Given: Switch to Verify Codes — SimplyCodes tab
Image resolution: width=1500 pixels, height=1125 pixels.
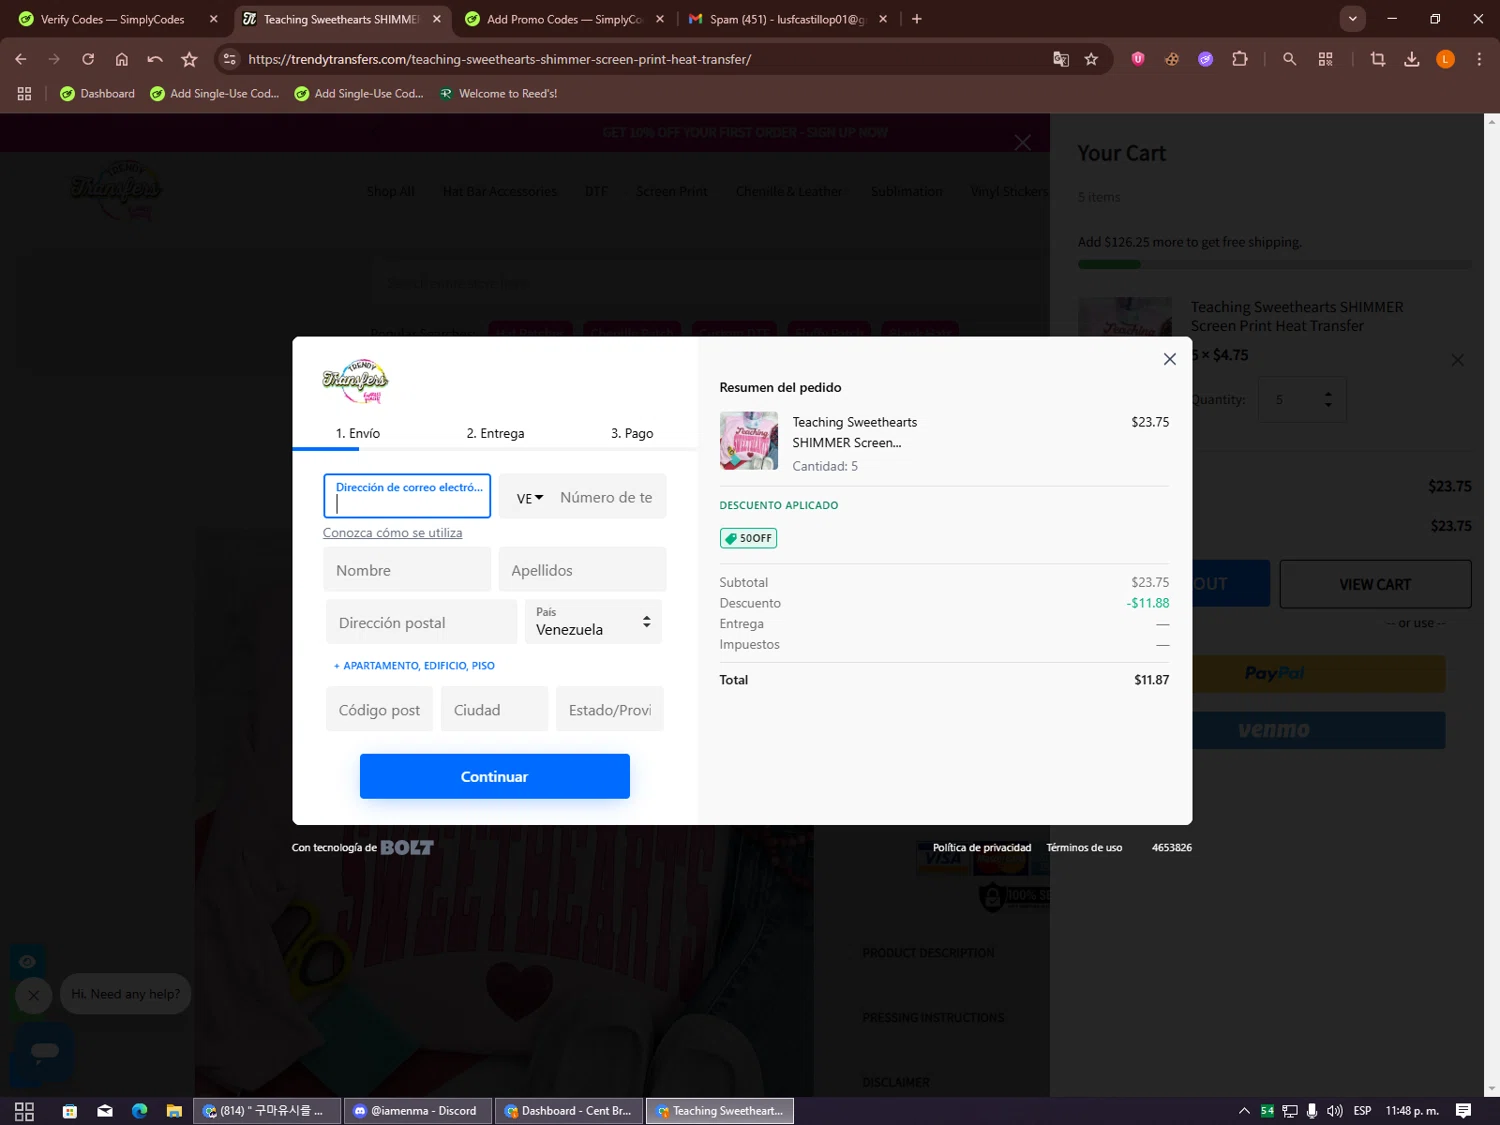Looking at the screenshot, I should [112, 19].
